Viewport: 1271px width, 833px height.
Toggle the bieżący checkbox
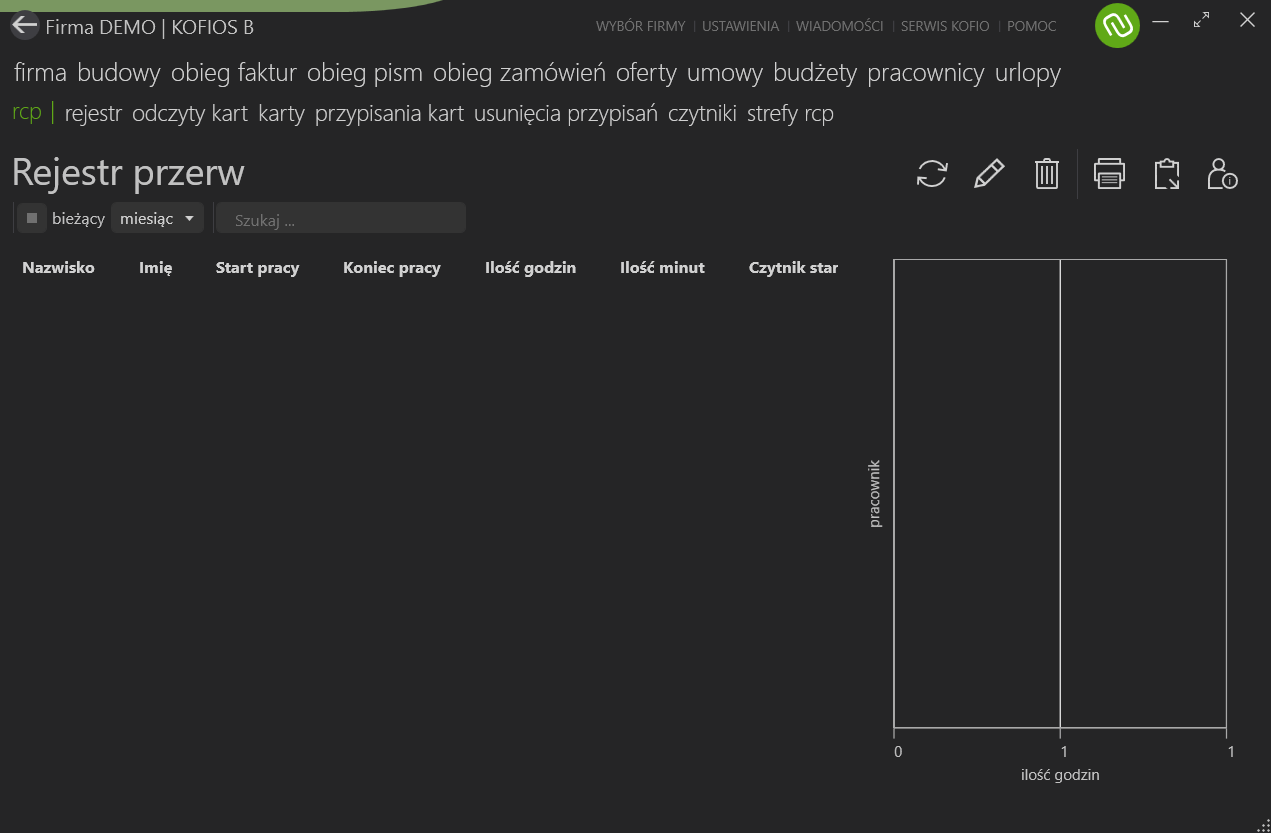32,218
